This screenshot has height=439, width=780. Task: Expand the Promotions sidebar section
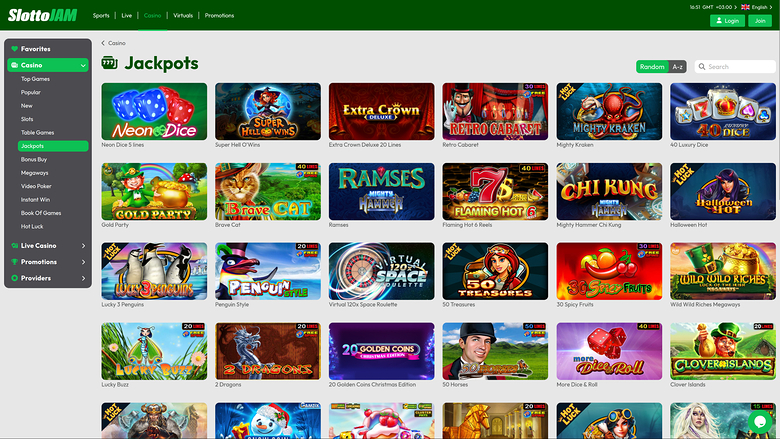pyautogui.click(x=83, y=262)
